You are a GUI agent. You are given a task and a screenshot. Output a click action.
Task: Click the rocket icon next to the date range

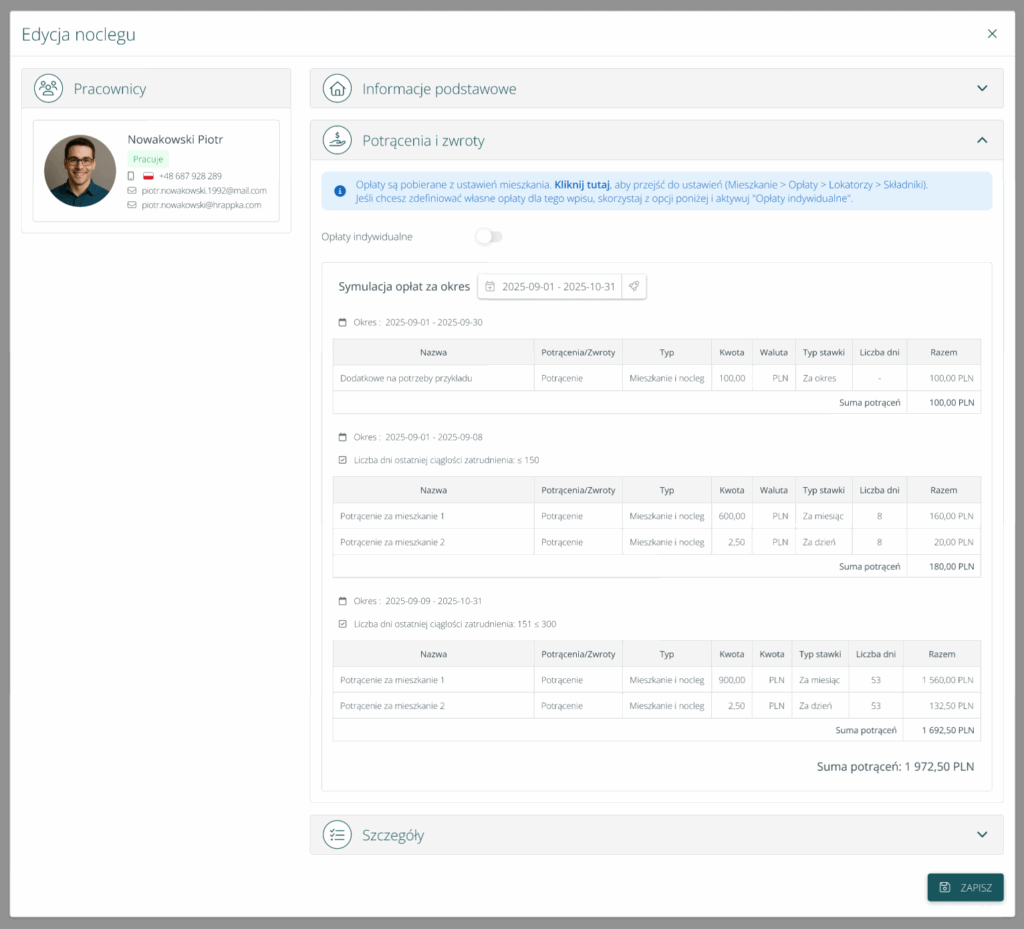[634, 286]
